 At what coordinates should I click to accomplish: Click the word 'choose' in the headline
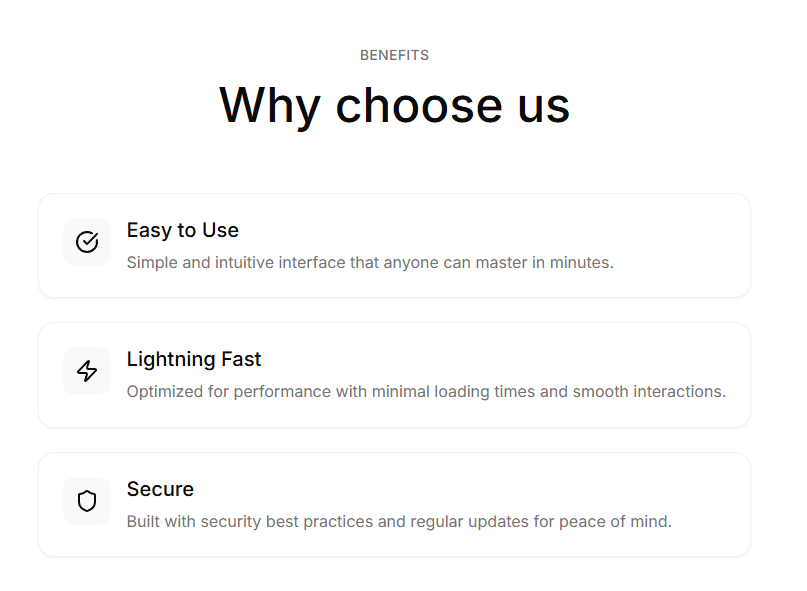[x=417, y=105]
